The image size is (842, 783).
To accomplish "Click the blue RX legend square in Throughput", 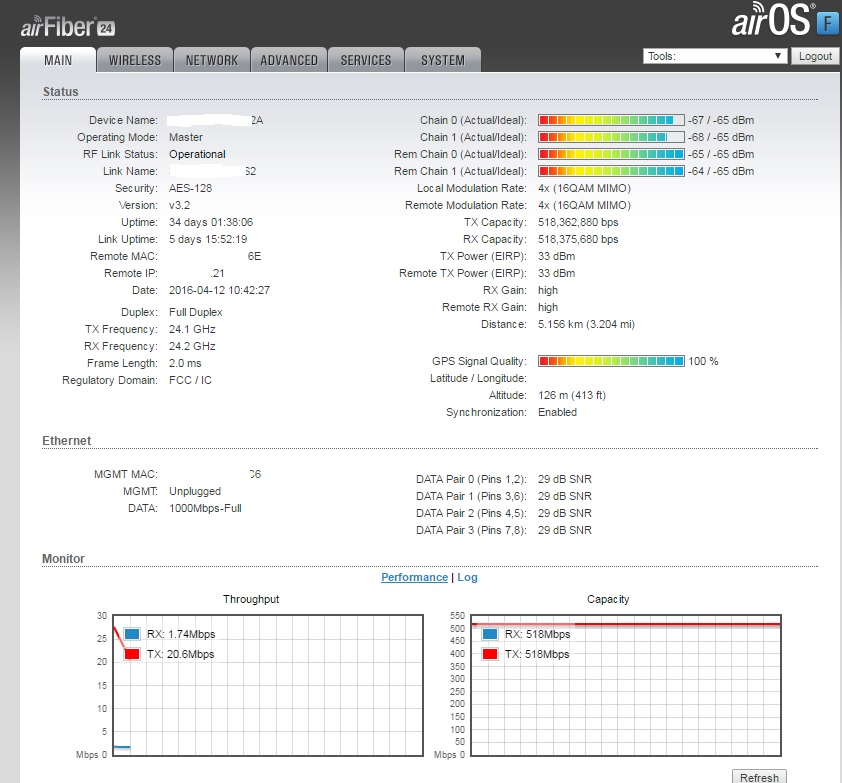I will (131, 634).
